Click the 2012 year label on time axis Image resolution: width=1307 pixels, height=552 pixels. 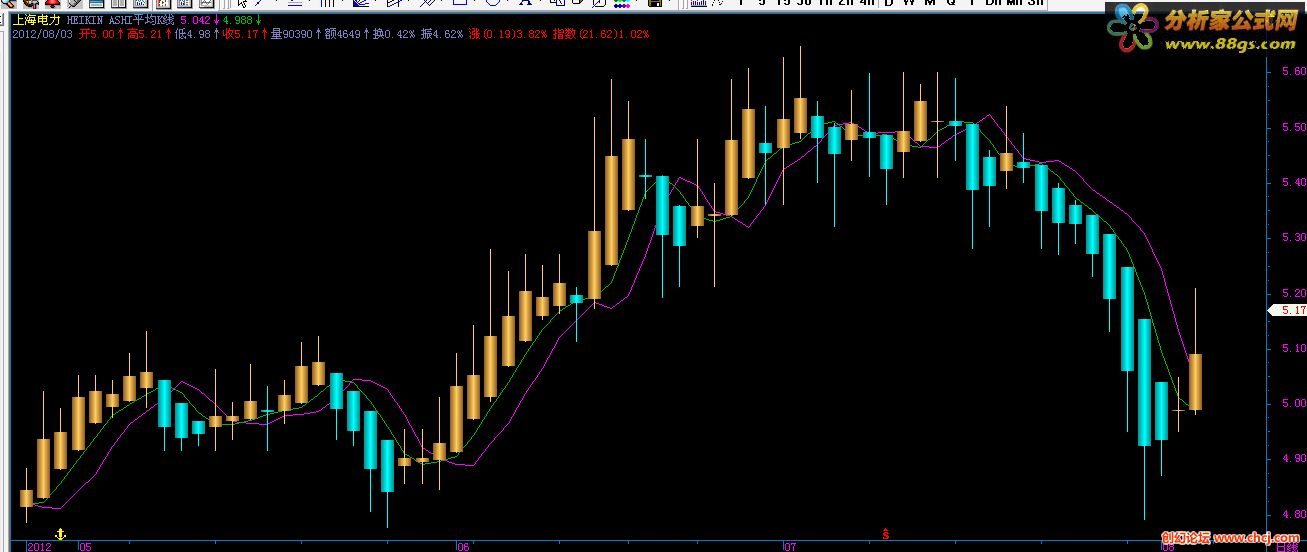(x=38, y=547)
